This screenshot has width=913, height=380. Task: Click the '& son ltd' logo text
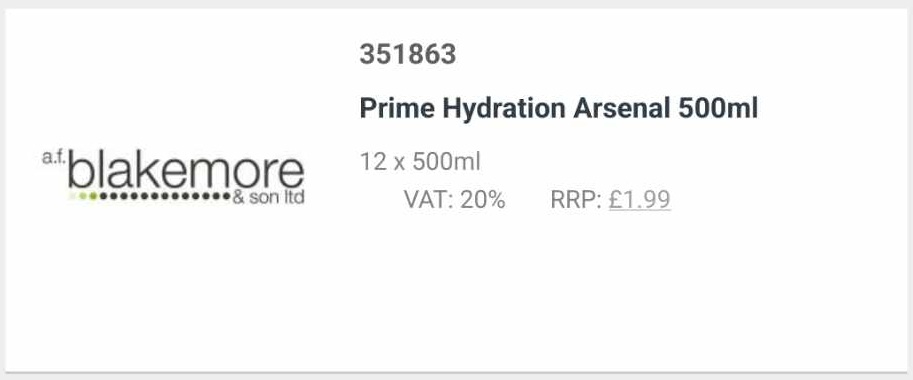pyautogui.click(x=268, y=198)
